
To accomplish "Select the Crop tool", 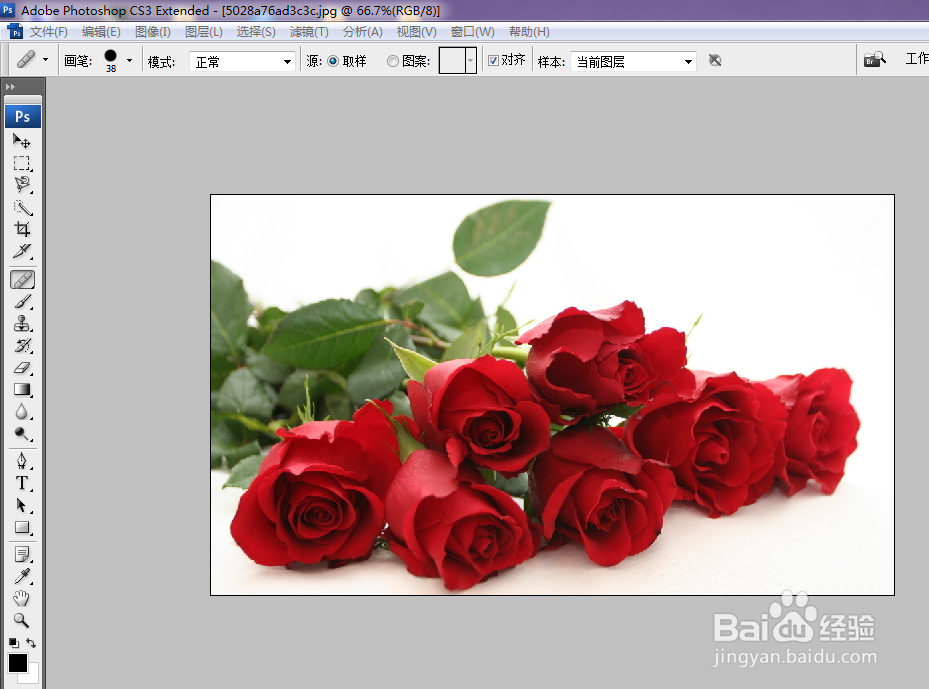I will pyautogui.click(x=22, y=229).
